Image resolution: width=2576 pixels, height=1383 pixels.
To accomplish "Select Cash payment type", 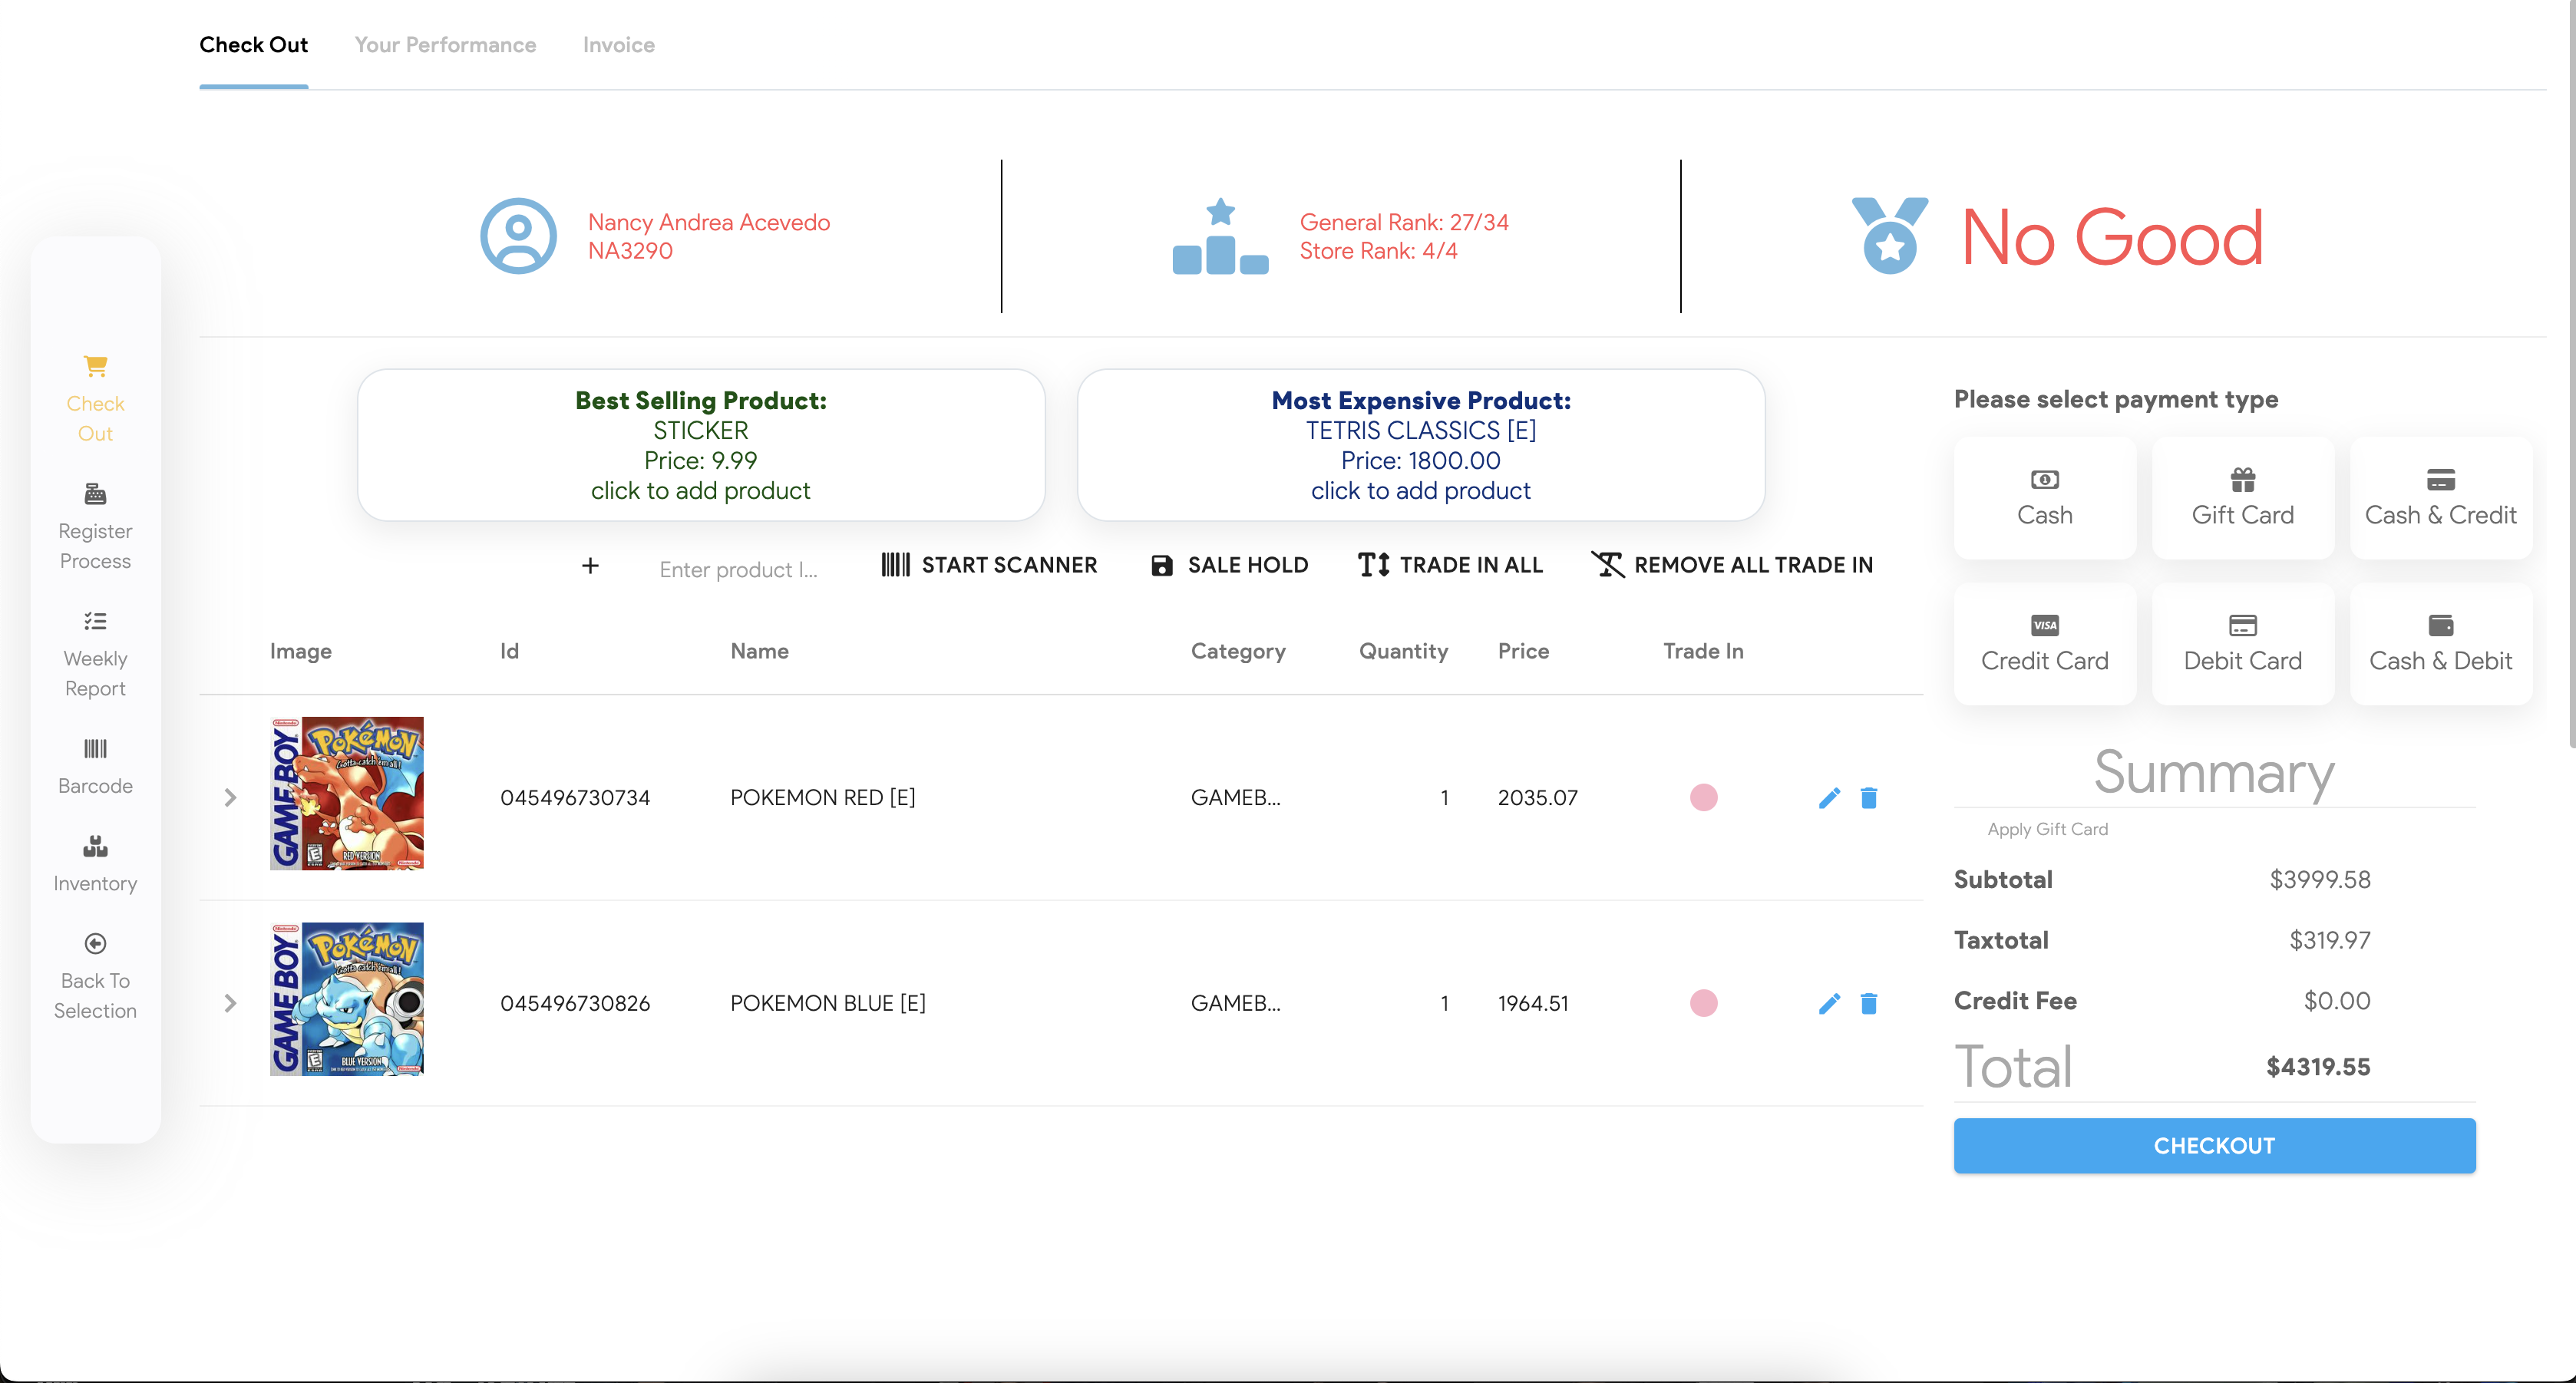I will pos(2044,498).
